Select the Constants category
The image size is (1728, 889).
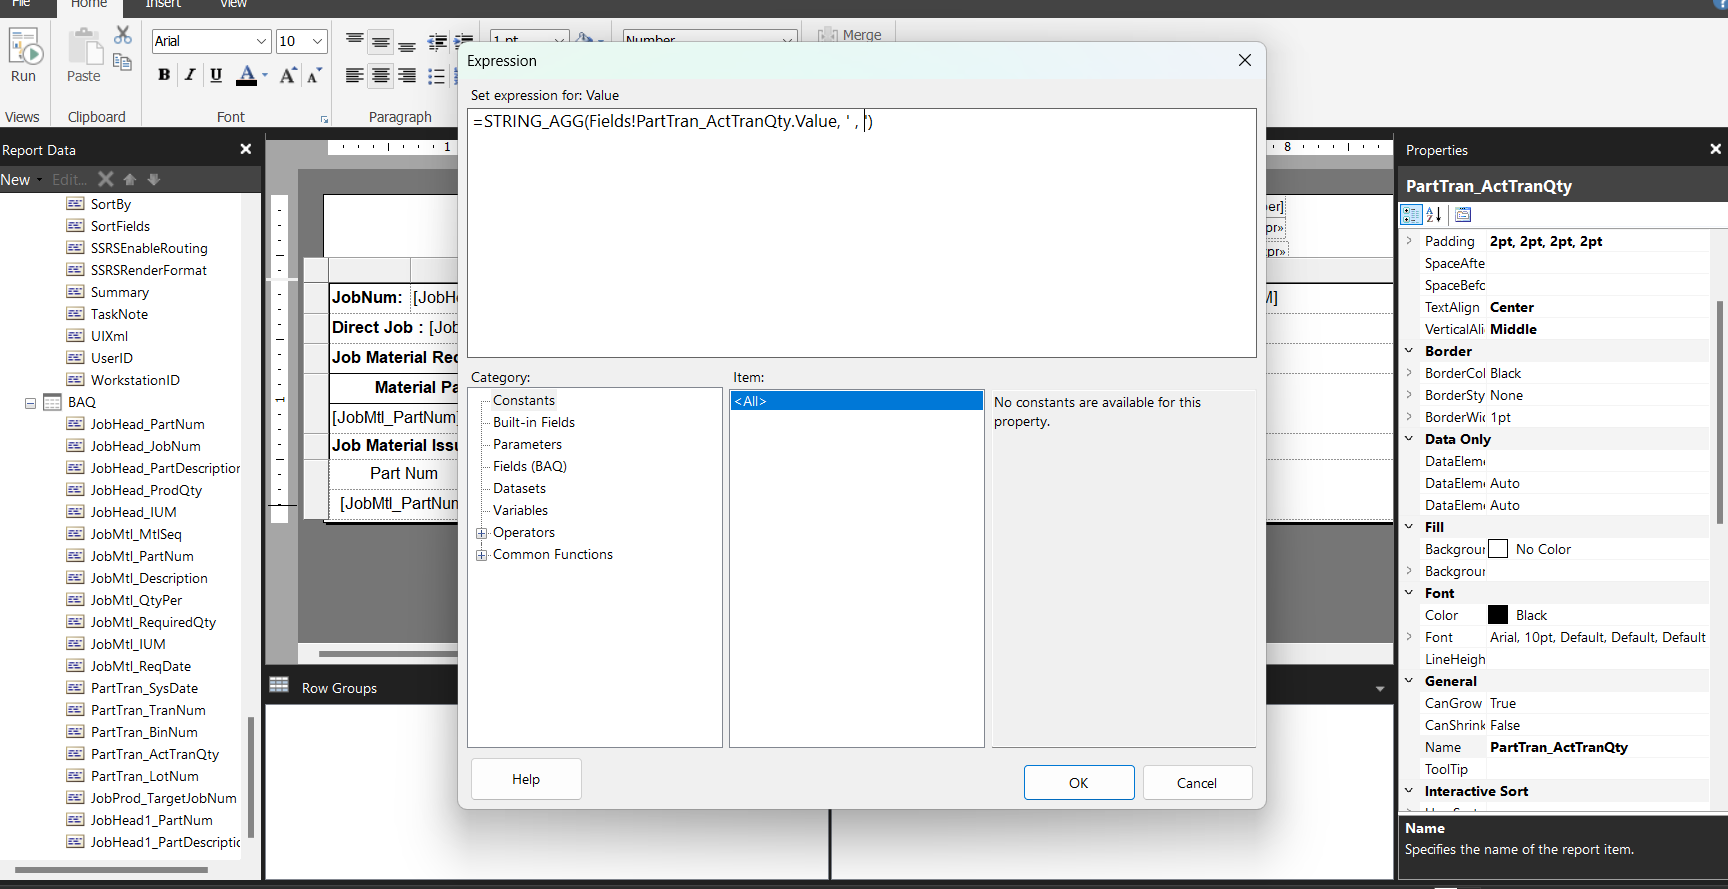coord(524,401)
